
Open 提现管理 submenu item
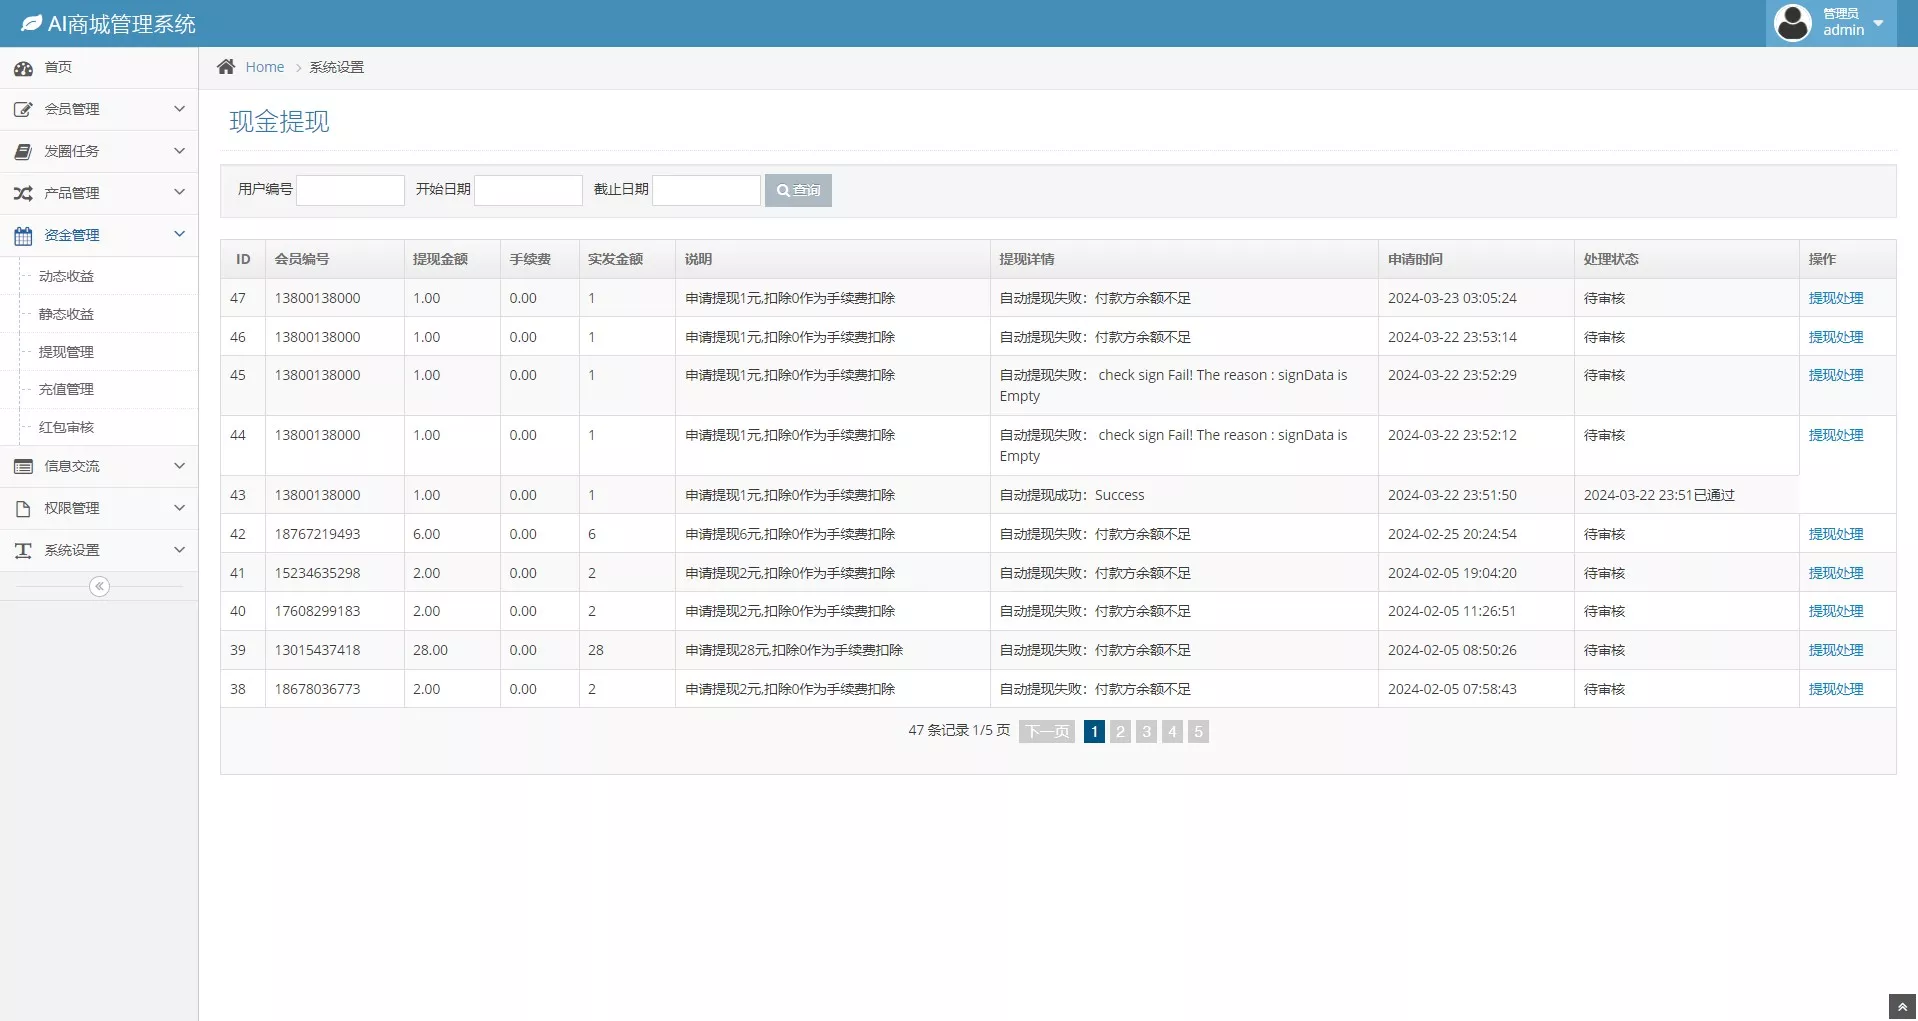pyautogui.click(x=66, y=352)
